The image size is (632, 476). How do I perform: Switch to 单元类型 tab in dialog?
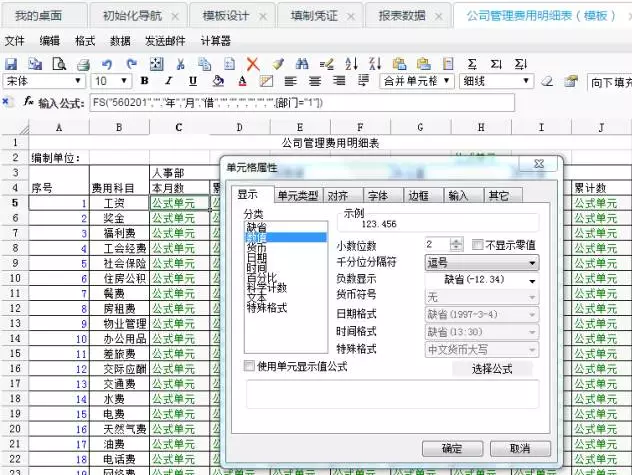(298, 195)
